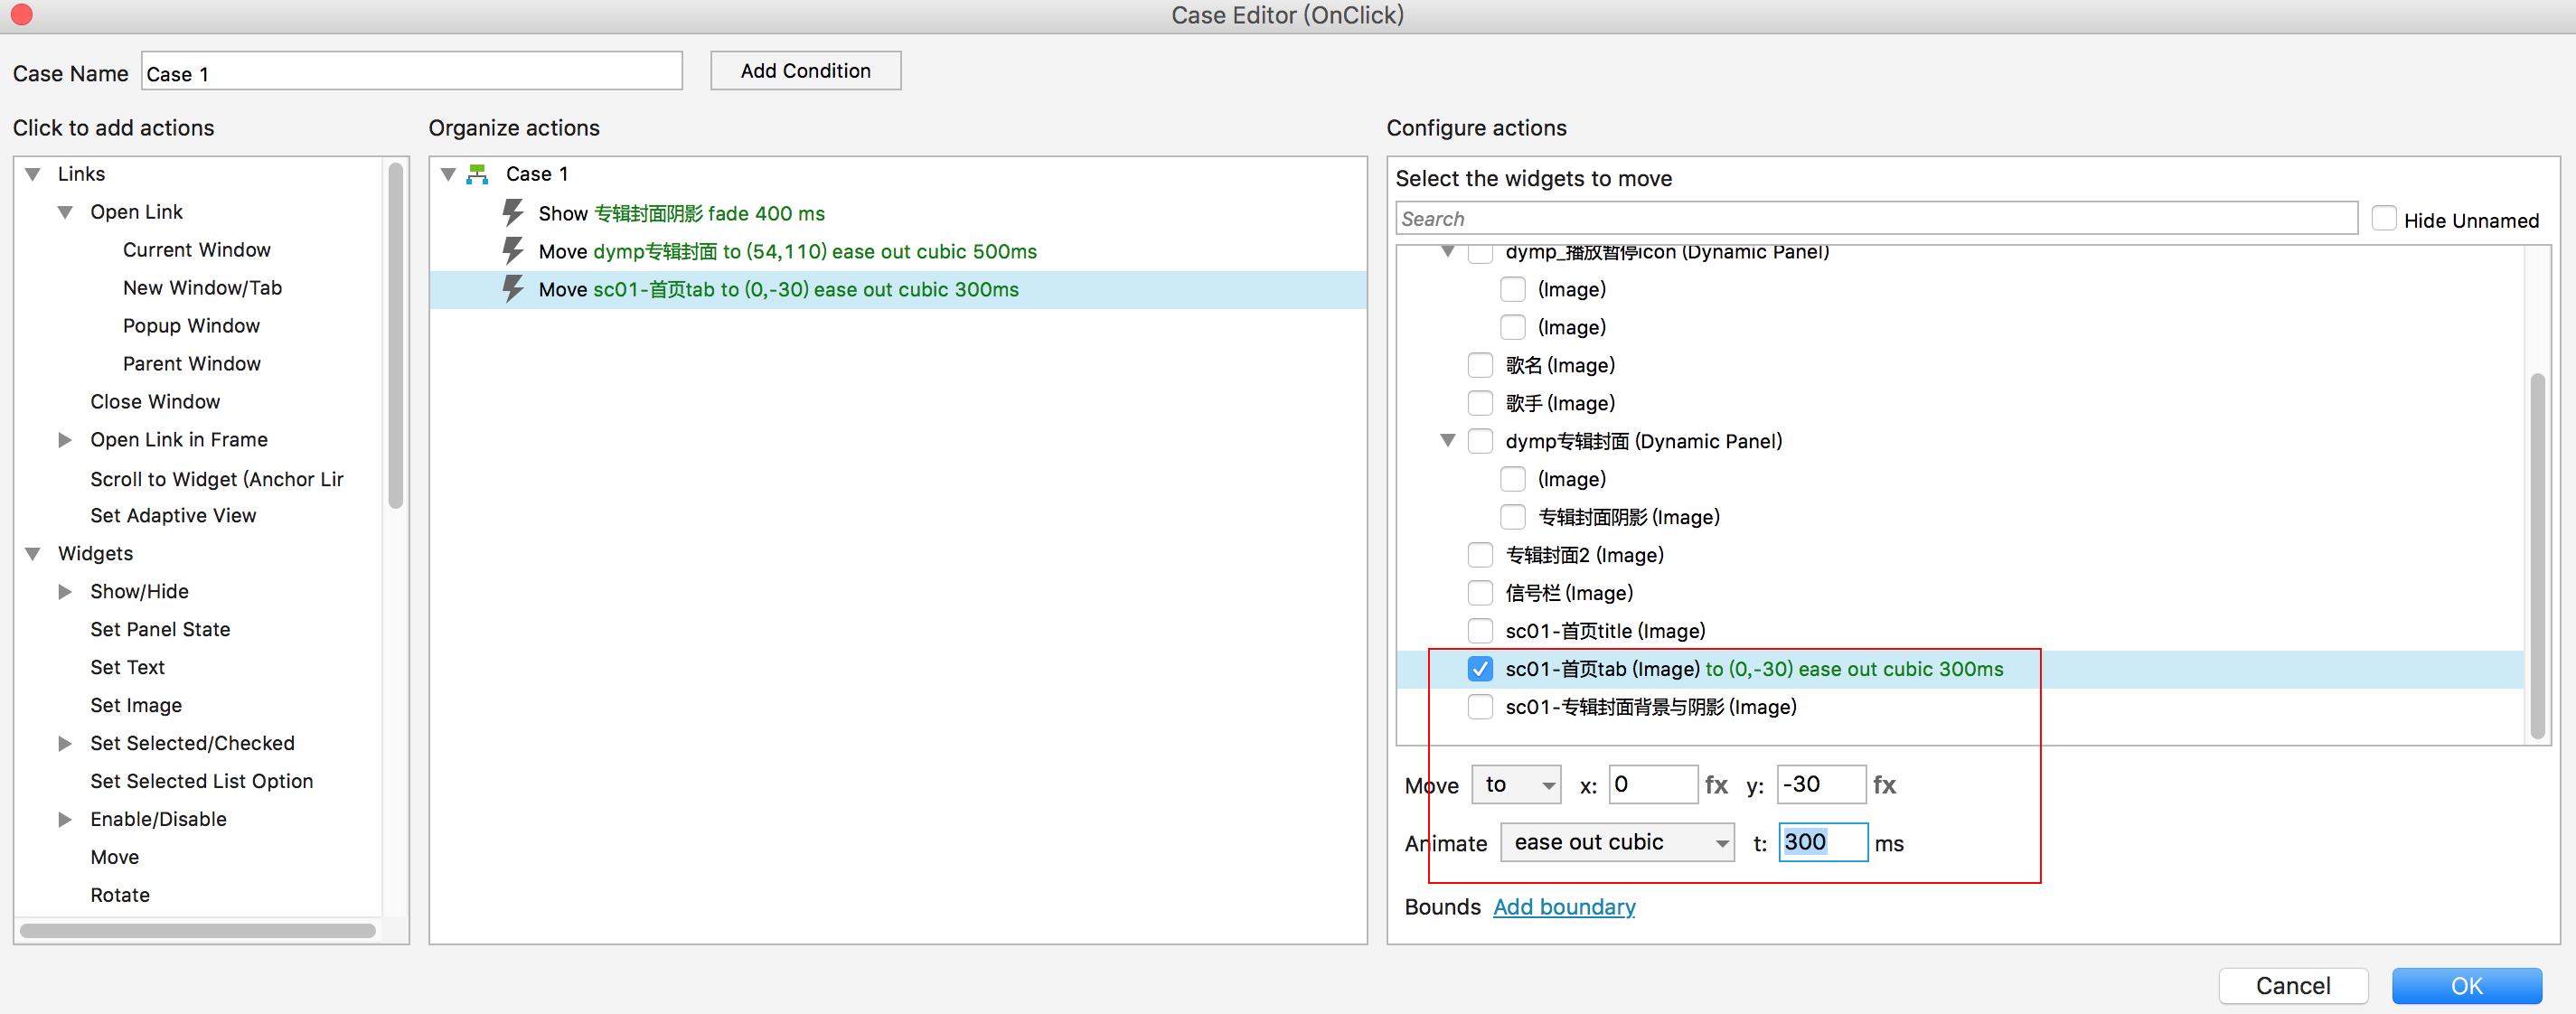
Task: Click the lightning icon on the Move dymp row
Action: click(x=512, y=251)
